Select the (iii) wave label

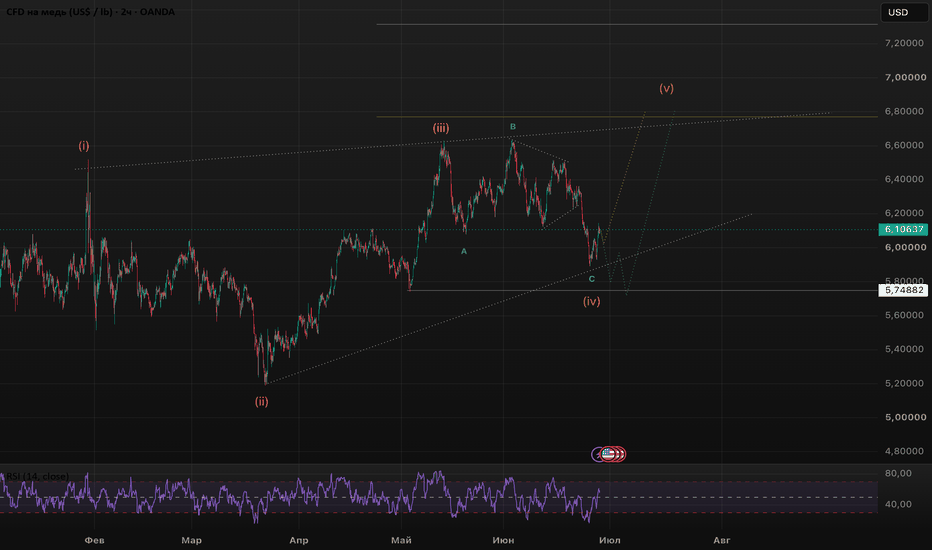[x=440, y=128]
